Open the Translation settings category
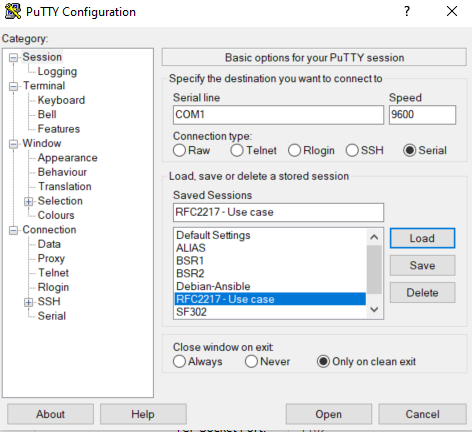Screen dimensions: 472x432 pos(65,186)
